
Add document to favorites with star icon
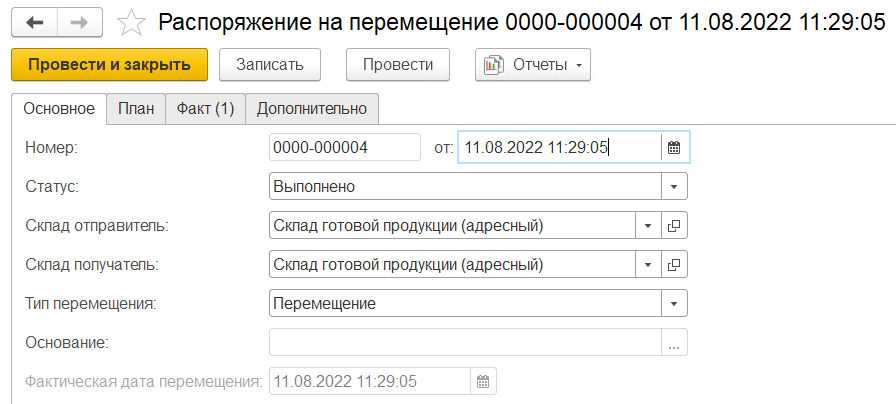[130, 22]
